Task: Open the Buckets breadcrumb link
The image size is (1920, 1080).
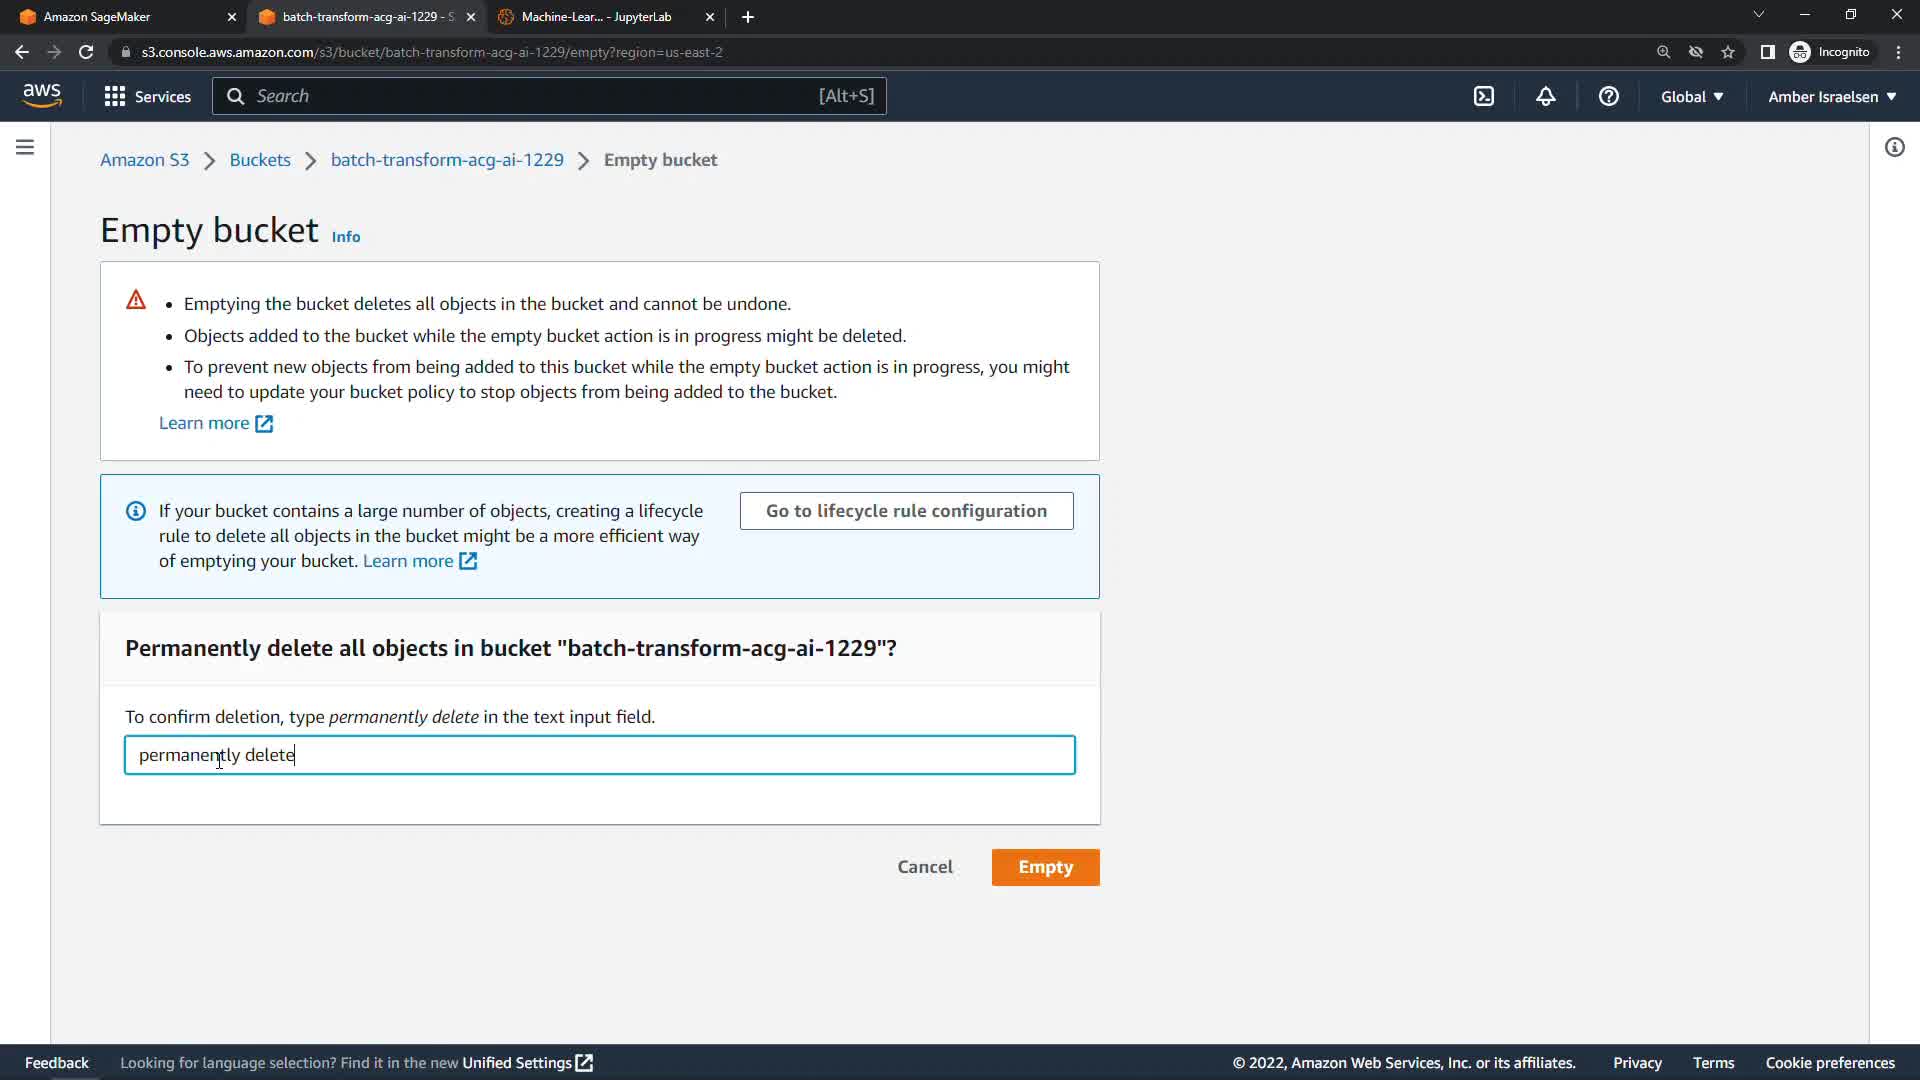Action: (260, 160)
